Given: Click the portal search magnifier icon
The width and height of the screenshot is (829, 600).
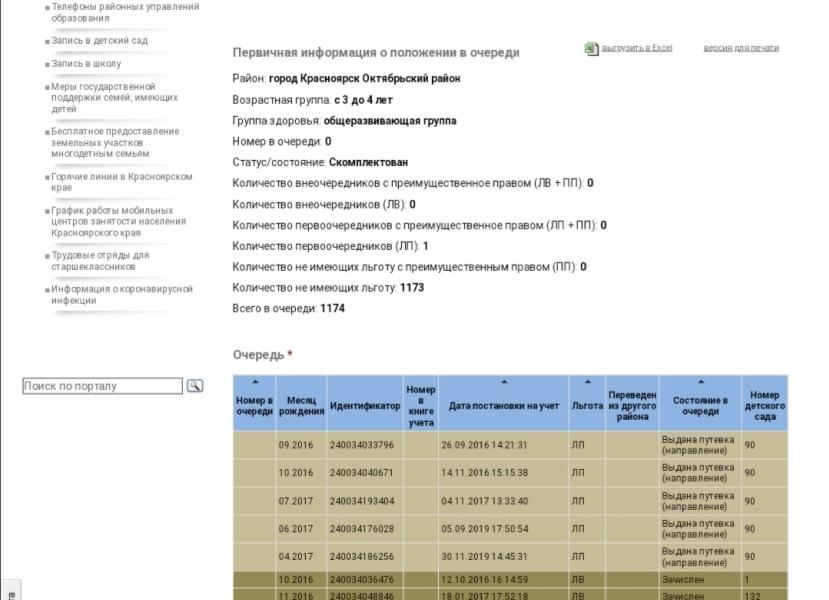Looking at the screenshot, I should [195, 386].
